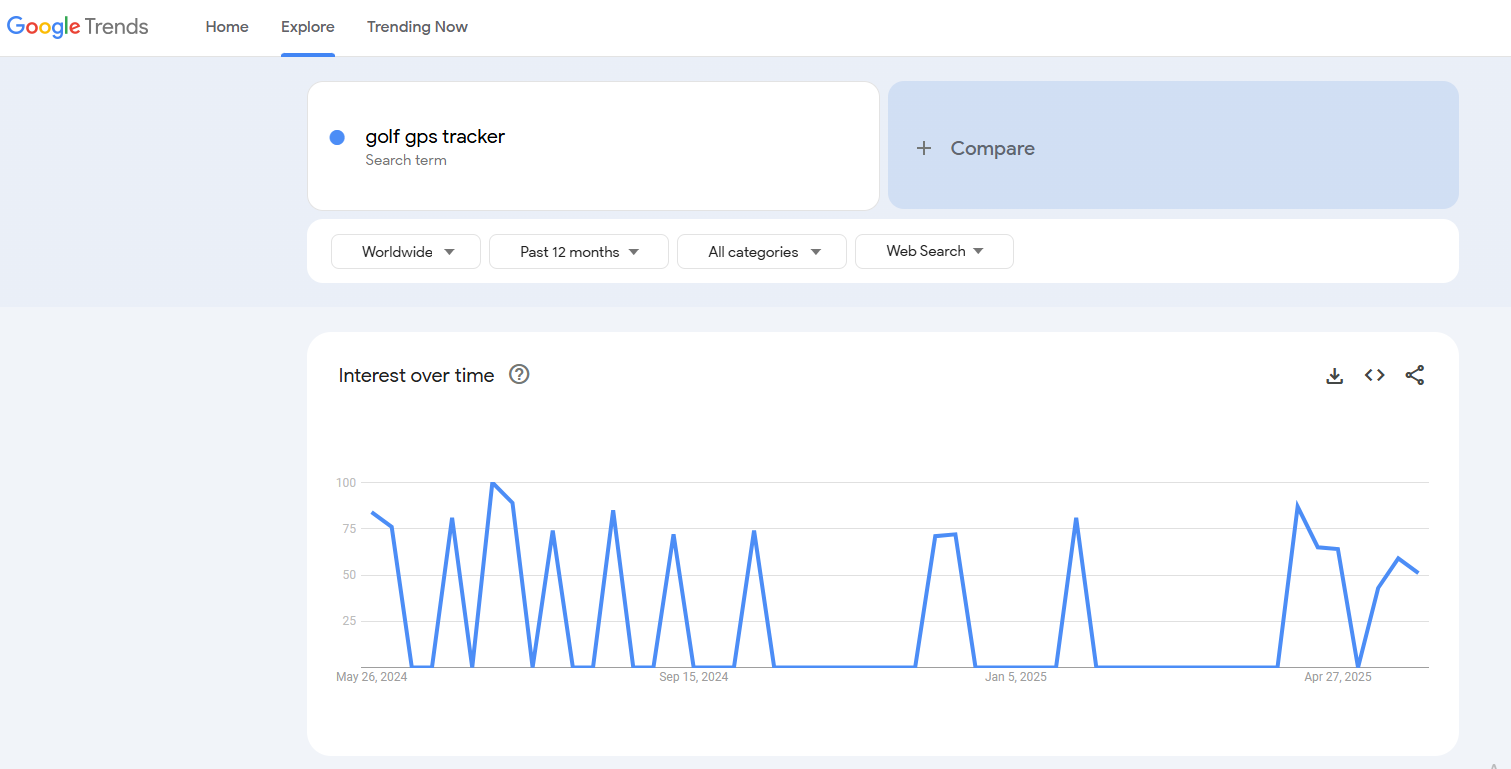
Task: Click the blue dot beside the search term
Action: click(337, 138)
